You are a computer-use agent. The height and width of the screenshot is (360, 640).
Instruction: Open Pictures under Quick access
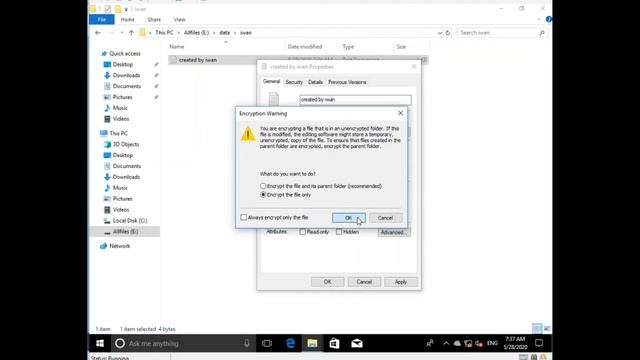(x=122, y=97)
